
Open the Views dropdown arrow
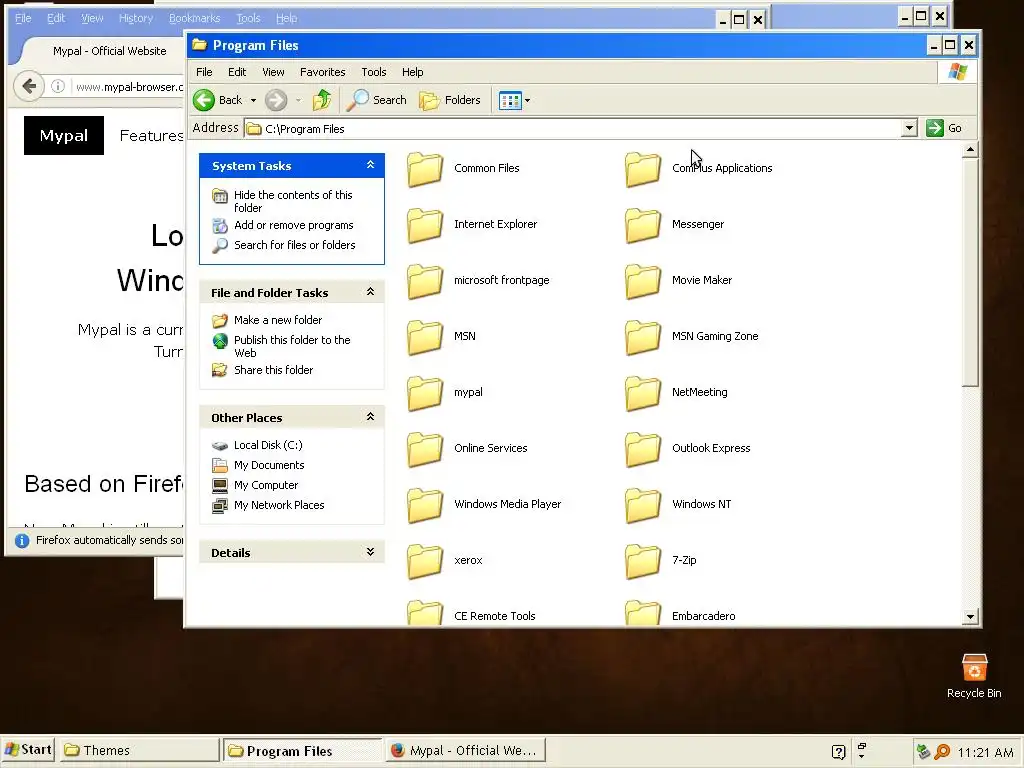[x=528, y=101]
